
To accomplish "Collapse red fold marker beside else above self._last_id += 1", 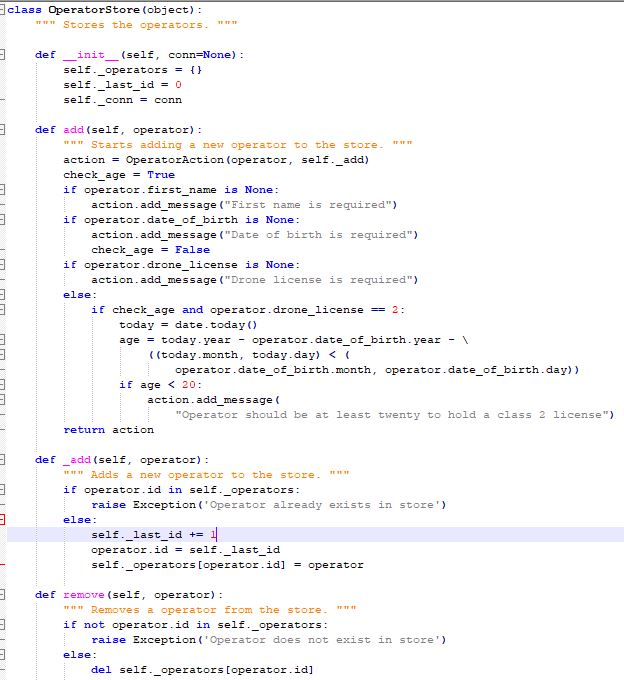I will (2, 520).
